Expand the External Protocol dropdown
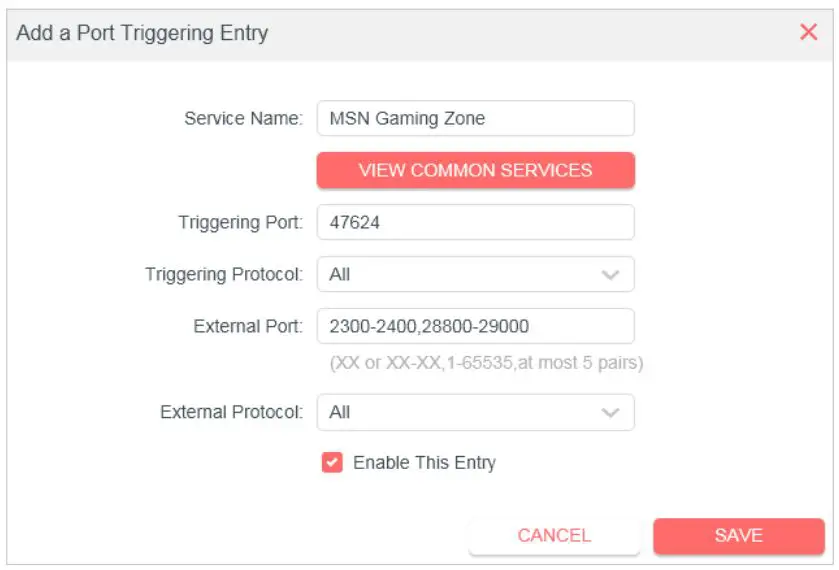Image resolution: width=839 pixels, height=570 pixels. (475, 412)
